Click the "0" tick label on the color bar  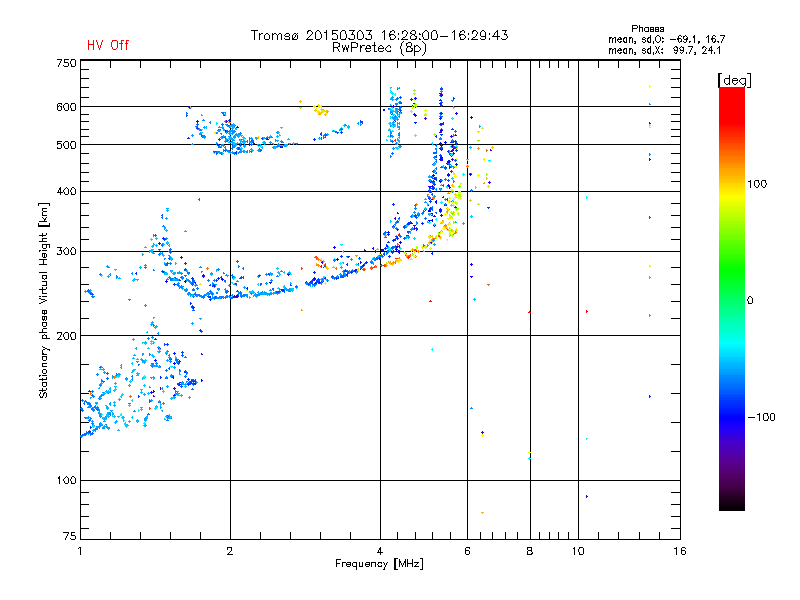750,301
